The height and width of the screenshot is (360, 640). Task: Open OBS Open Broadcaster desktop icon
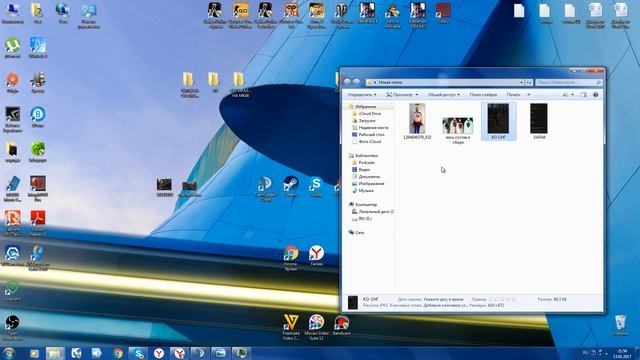pyautogui.click(x=12, y=327)
